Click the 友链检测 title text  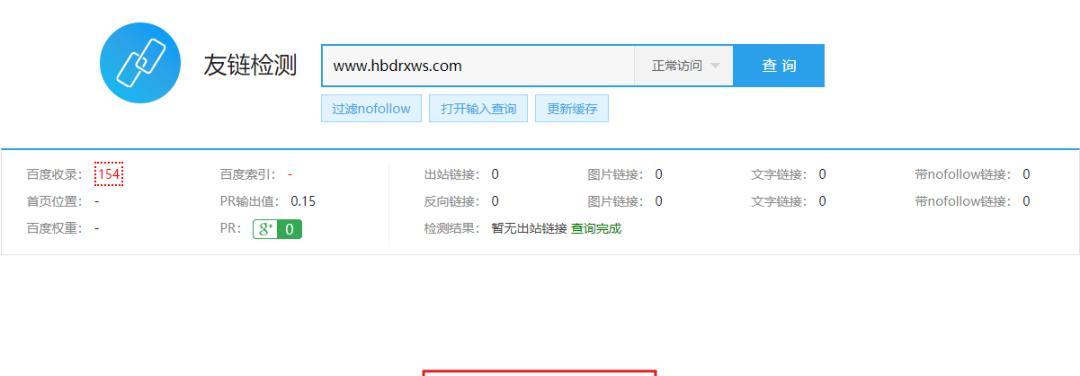(x=250, y=65)
